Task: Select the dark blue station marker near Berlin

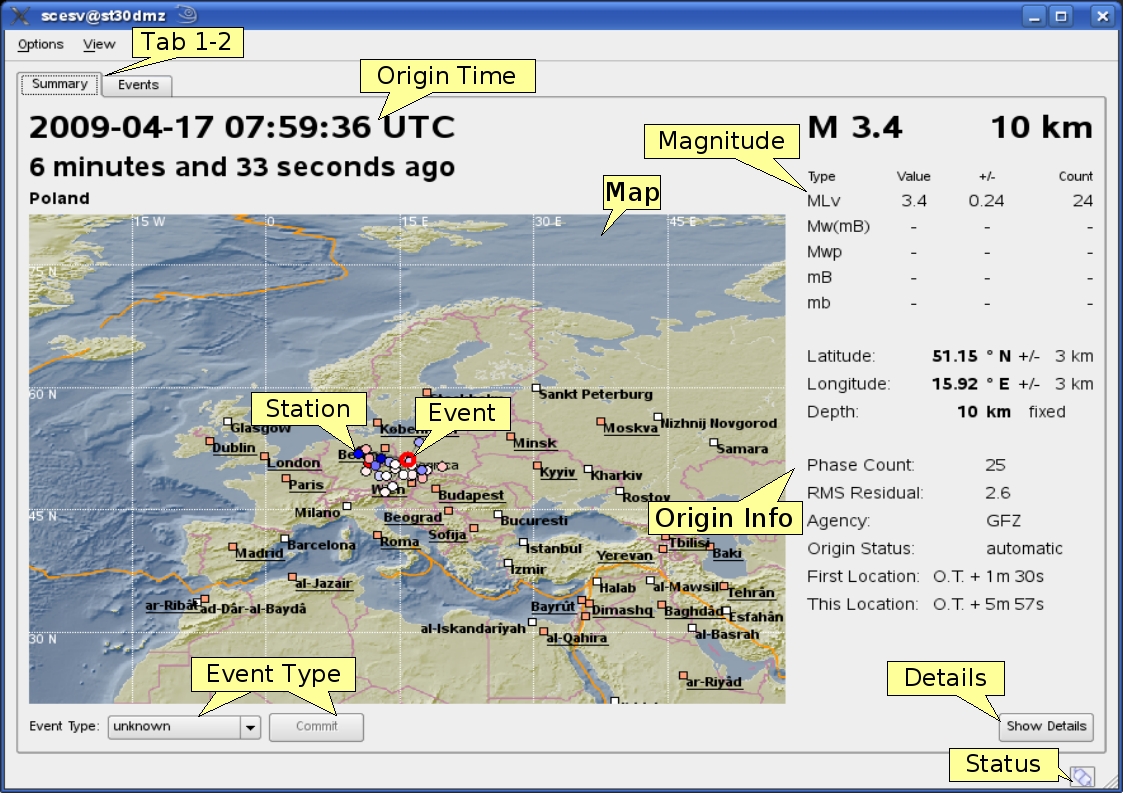Action: click(x=359, y=453)
